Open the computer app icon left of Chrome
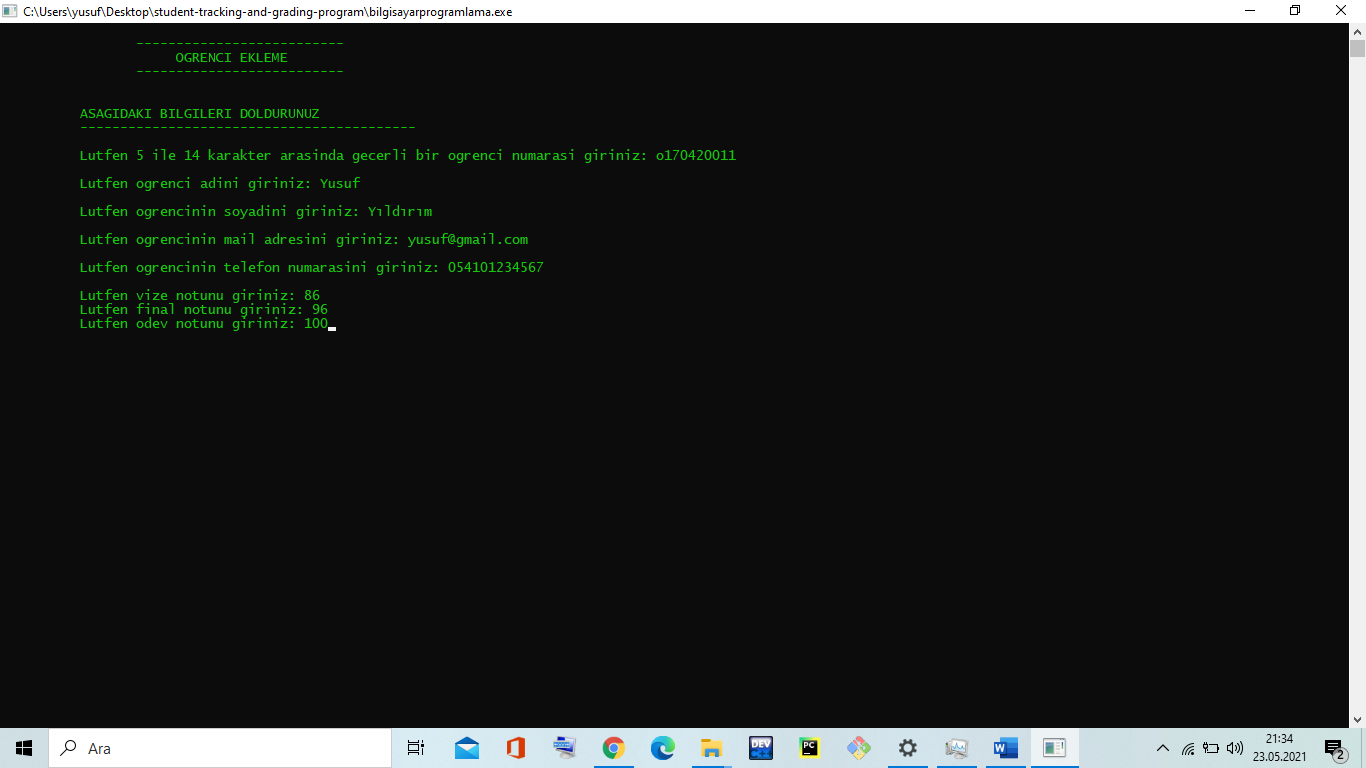The image size is (1366, 768). pyautogui.click(x=565, y=748)
